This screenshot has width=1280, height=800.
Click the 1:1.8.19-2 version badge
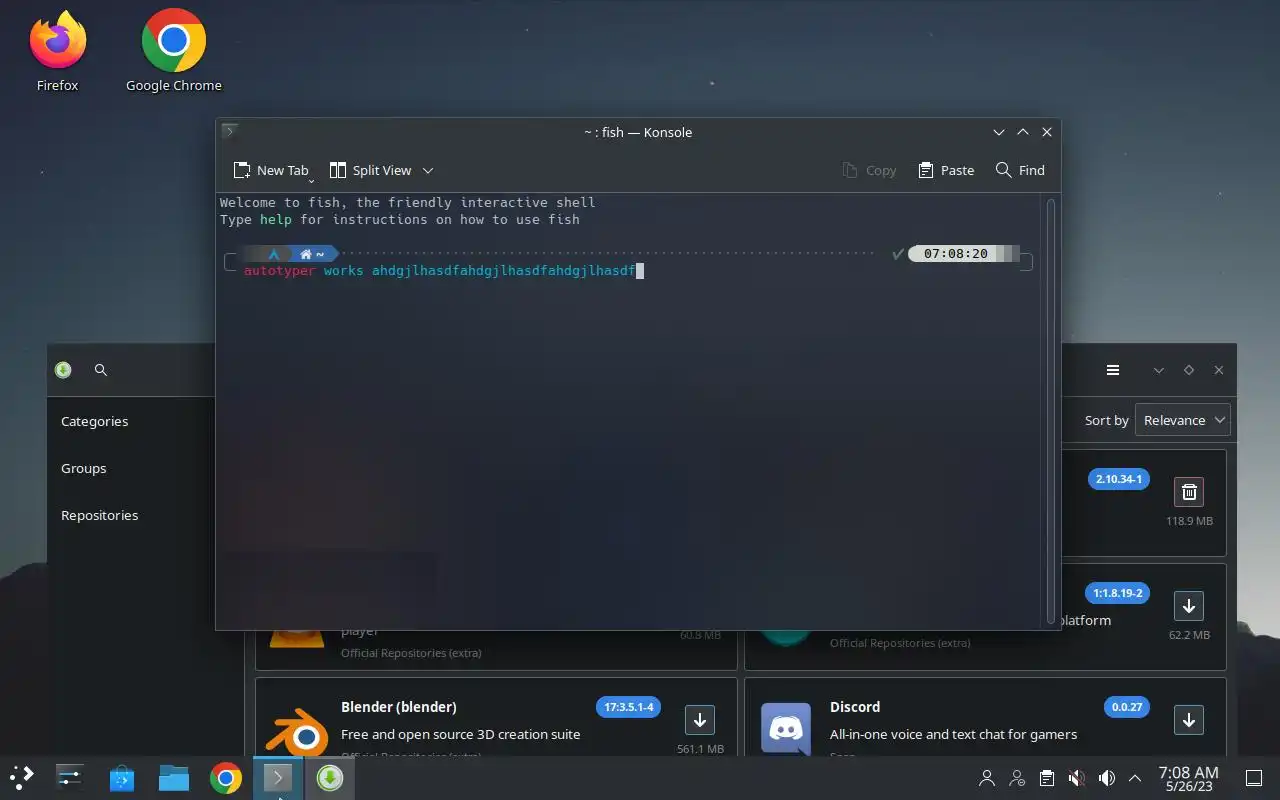pos(1117,593)
